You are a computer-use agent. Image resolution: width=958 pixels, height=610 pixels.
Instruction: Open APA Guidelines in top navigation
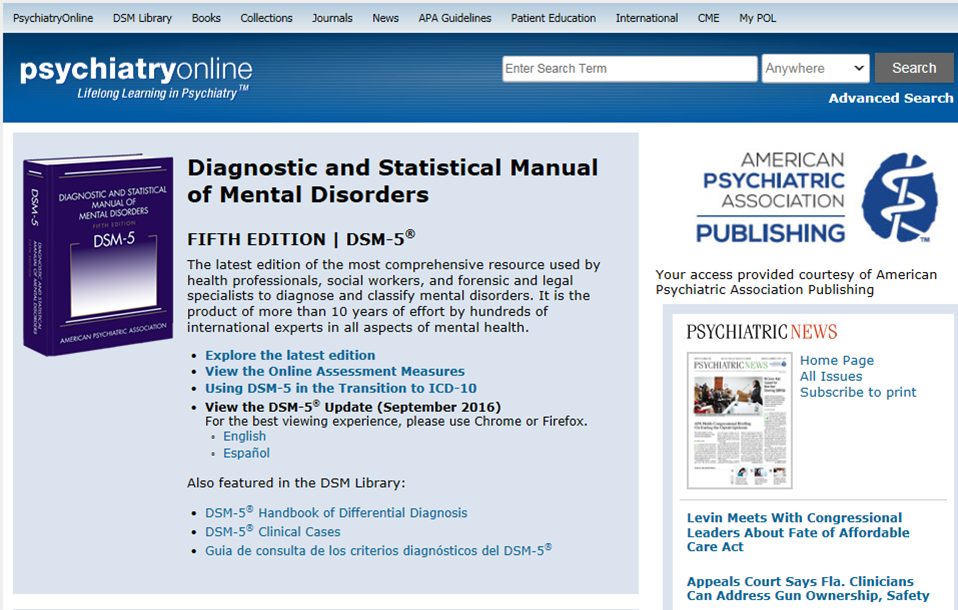(455, 18)
